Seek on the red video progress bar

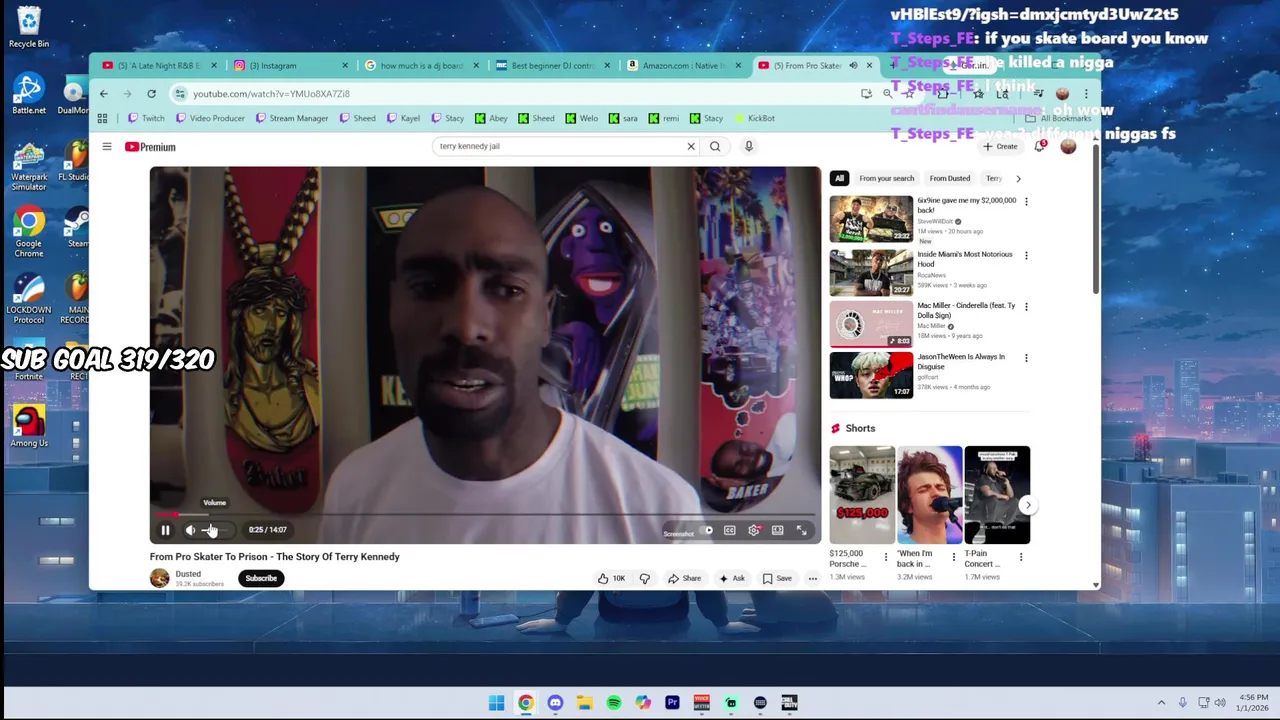point(485,515)
